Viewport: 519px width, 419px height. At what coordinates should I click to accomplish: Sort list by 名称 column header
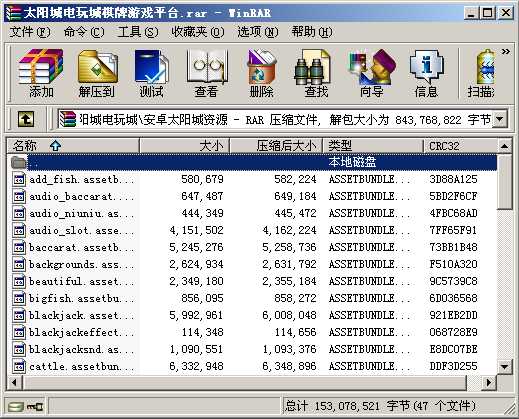[x=73, y=146]
